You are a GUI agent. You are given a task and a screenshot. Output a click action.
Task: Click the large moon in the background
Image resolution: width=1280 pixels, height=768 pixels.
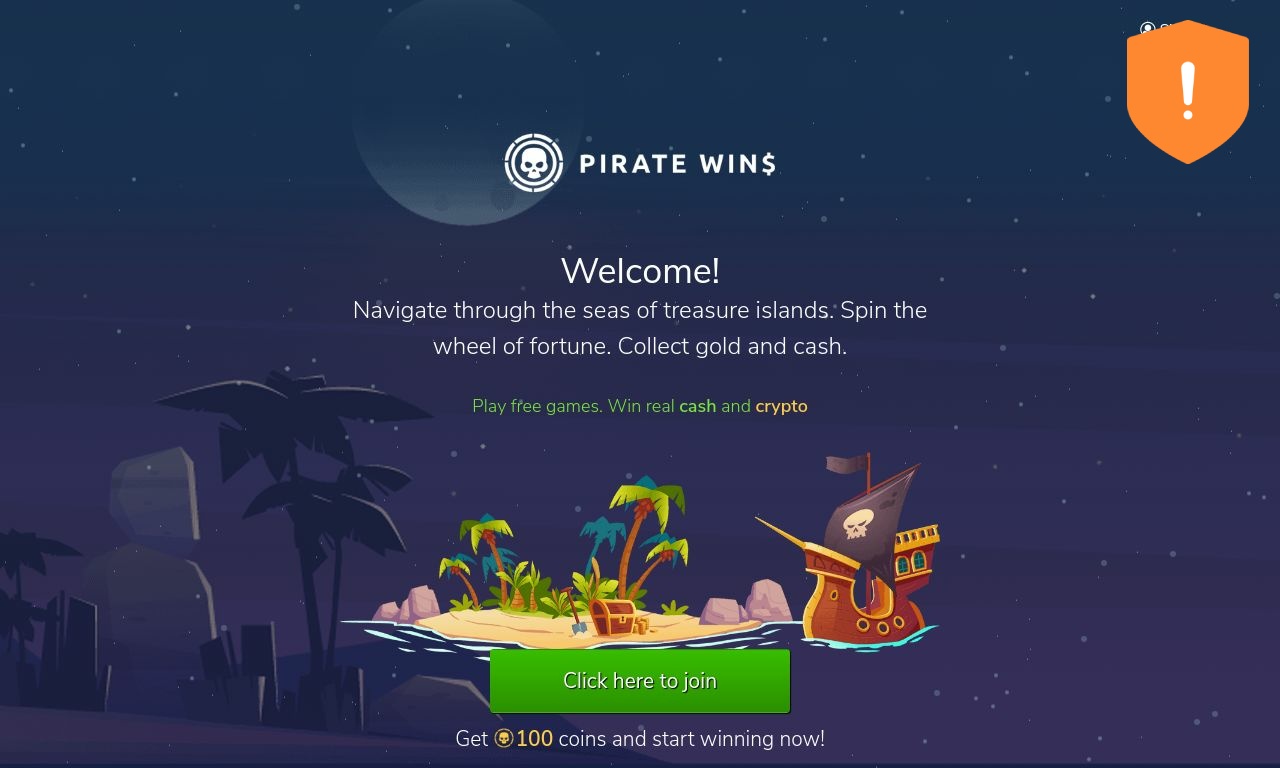466,112
